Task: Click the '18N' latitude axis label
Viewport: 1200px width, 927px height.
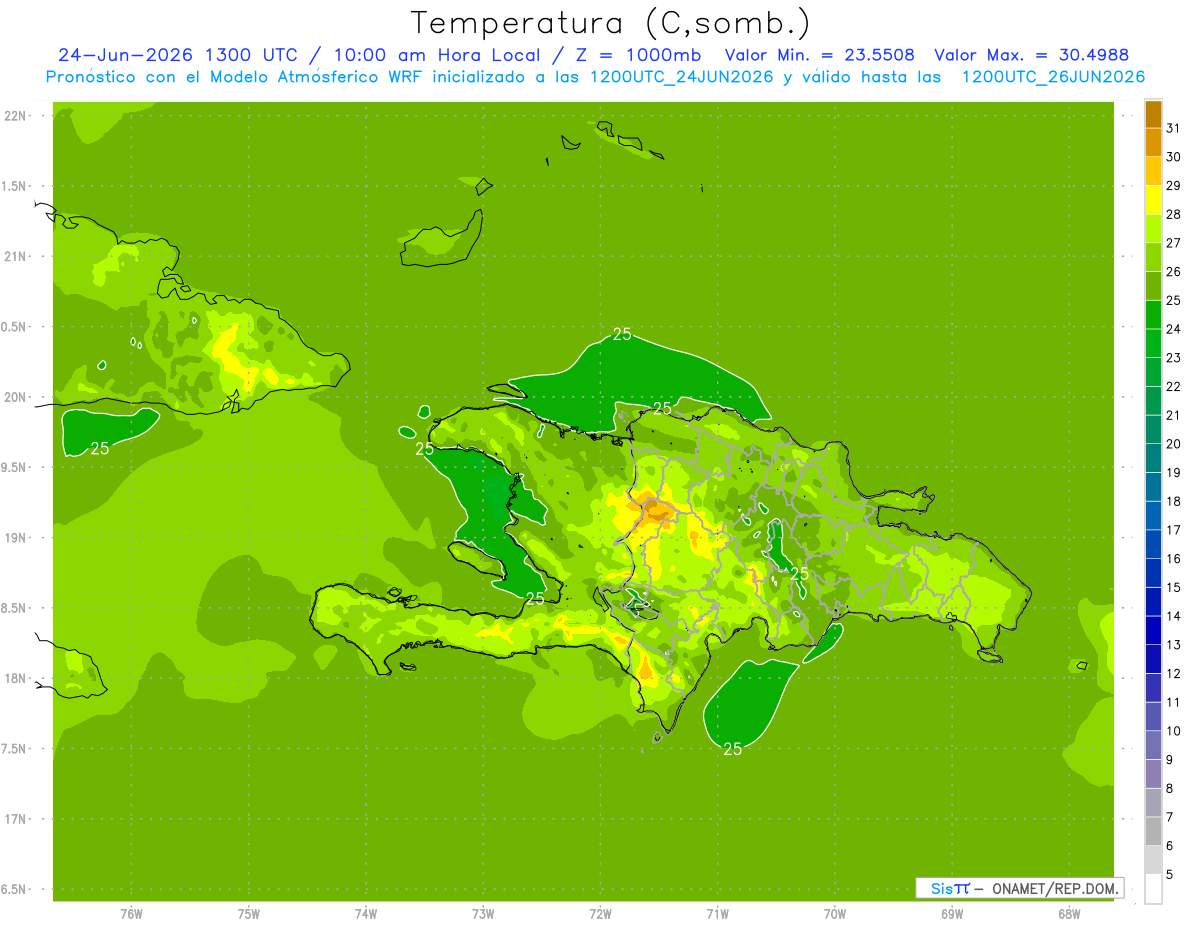Action: (x=16, y=678)
